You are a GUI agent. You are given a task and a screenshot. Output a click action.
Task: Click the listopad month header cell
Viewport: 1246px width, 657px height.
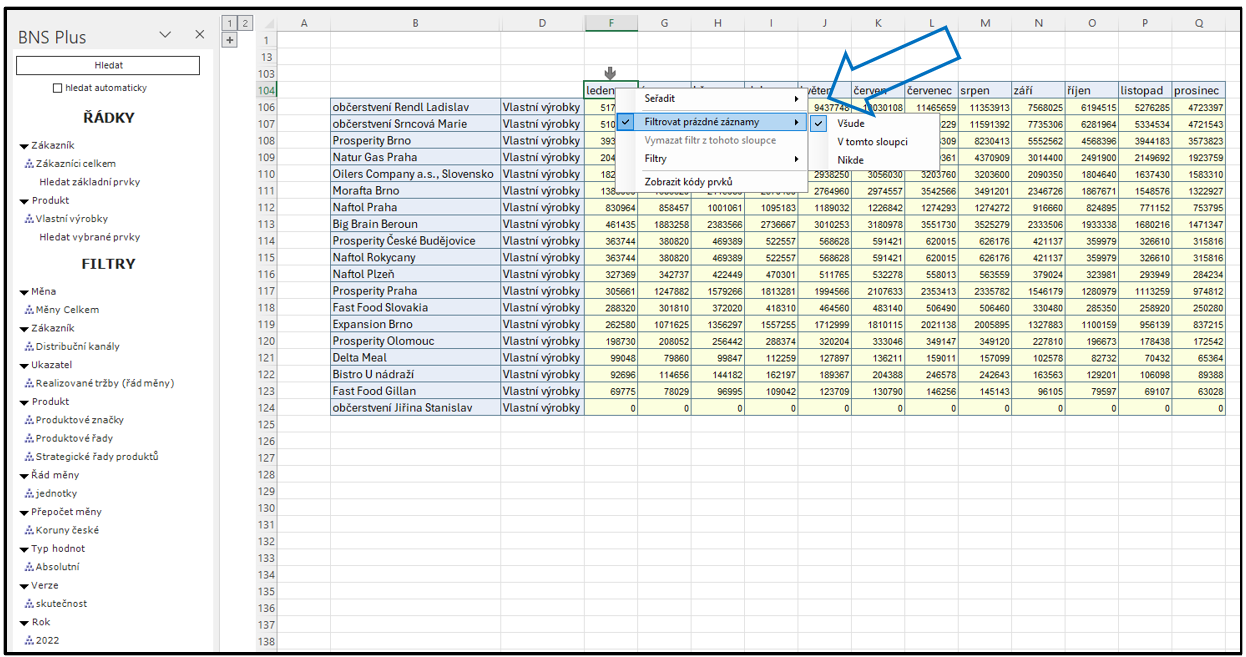click(1144, 90)
